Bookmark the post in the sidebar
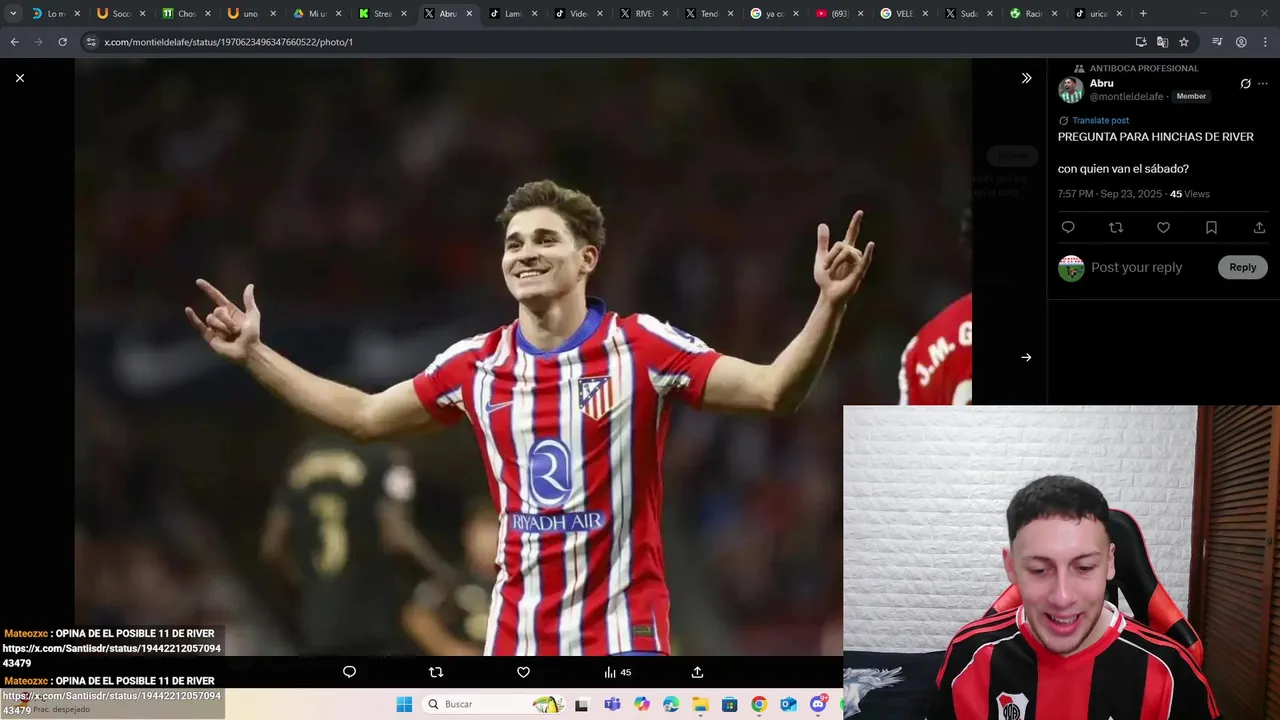Viewport: 1280px width, 720px height. 1211,228
